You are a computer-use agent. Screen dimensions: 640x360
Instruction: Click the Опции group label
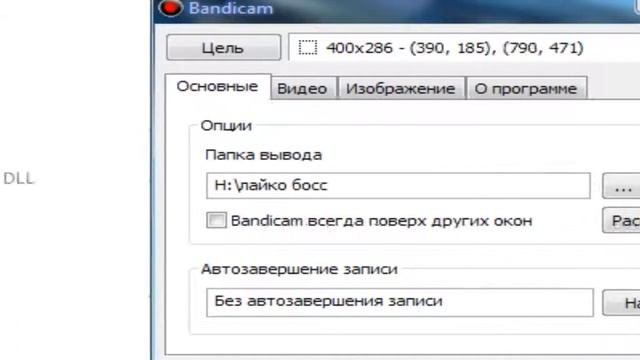tap(226, 126)
